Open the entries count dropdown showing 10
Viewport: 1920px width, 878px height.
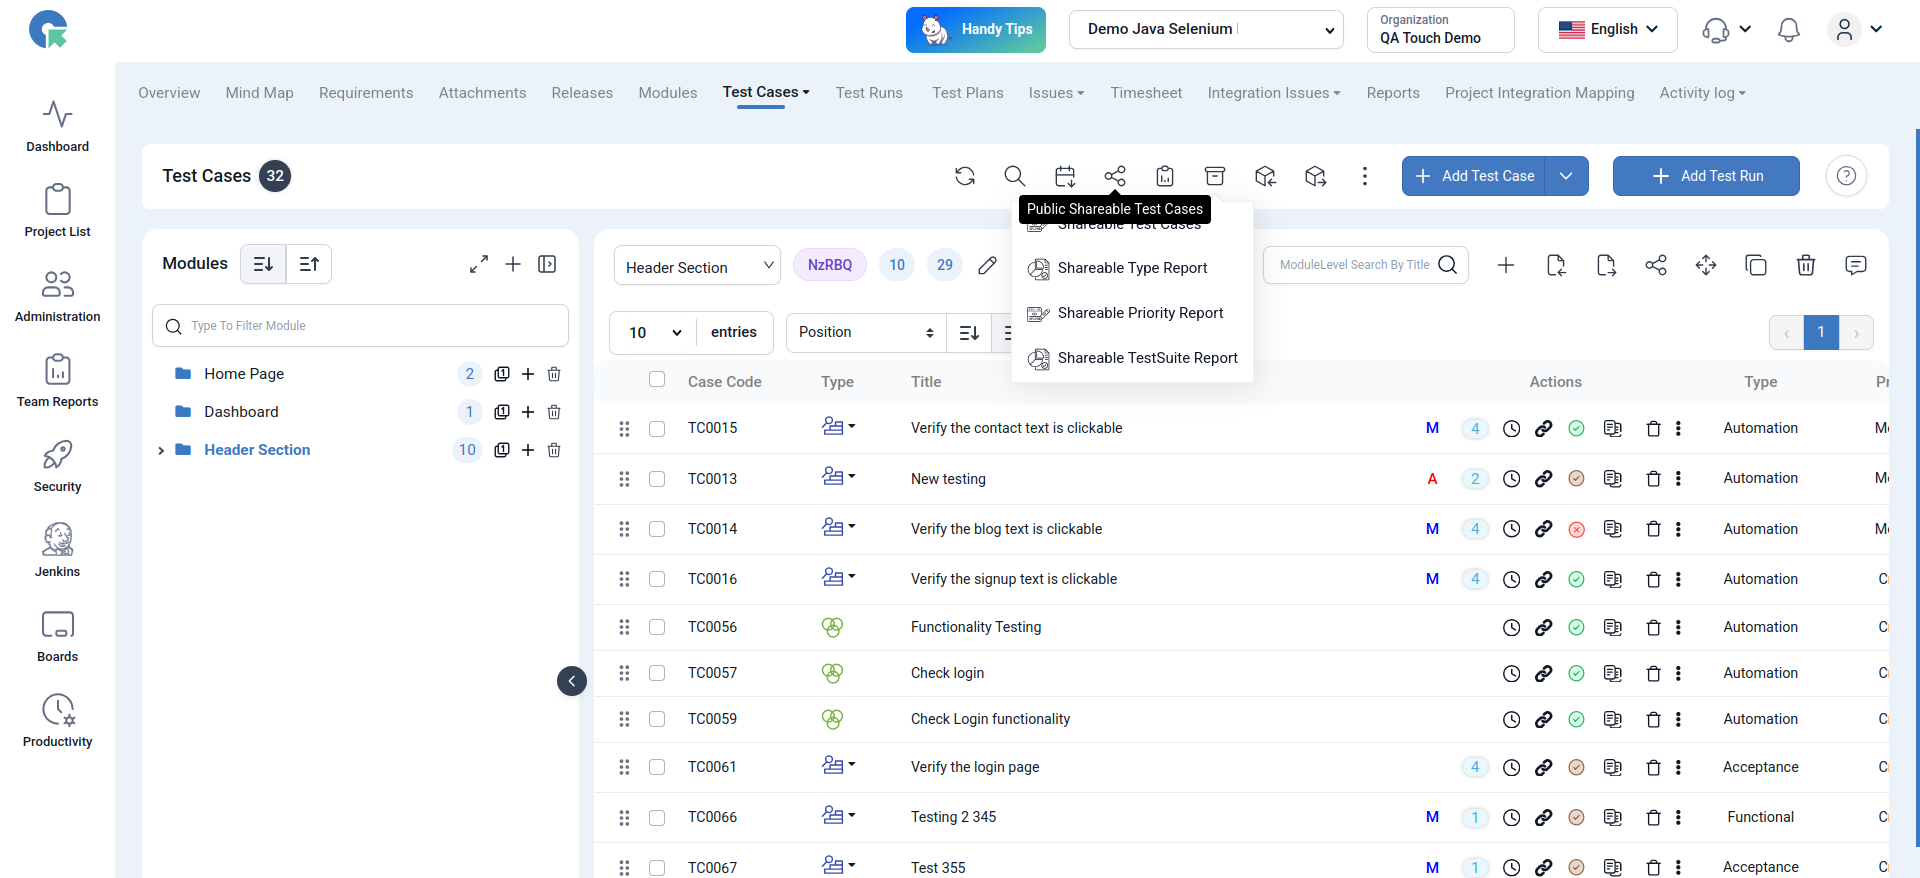[x=654, y=333]
